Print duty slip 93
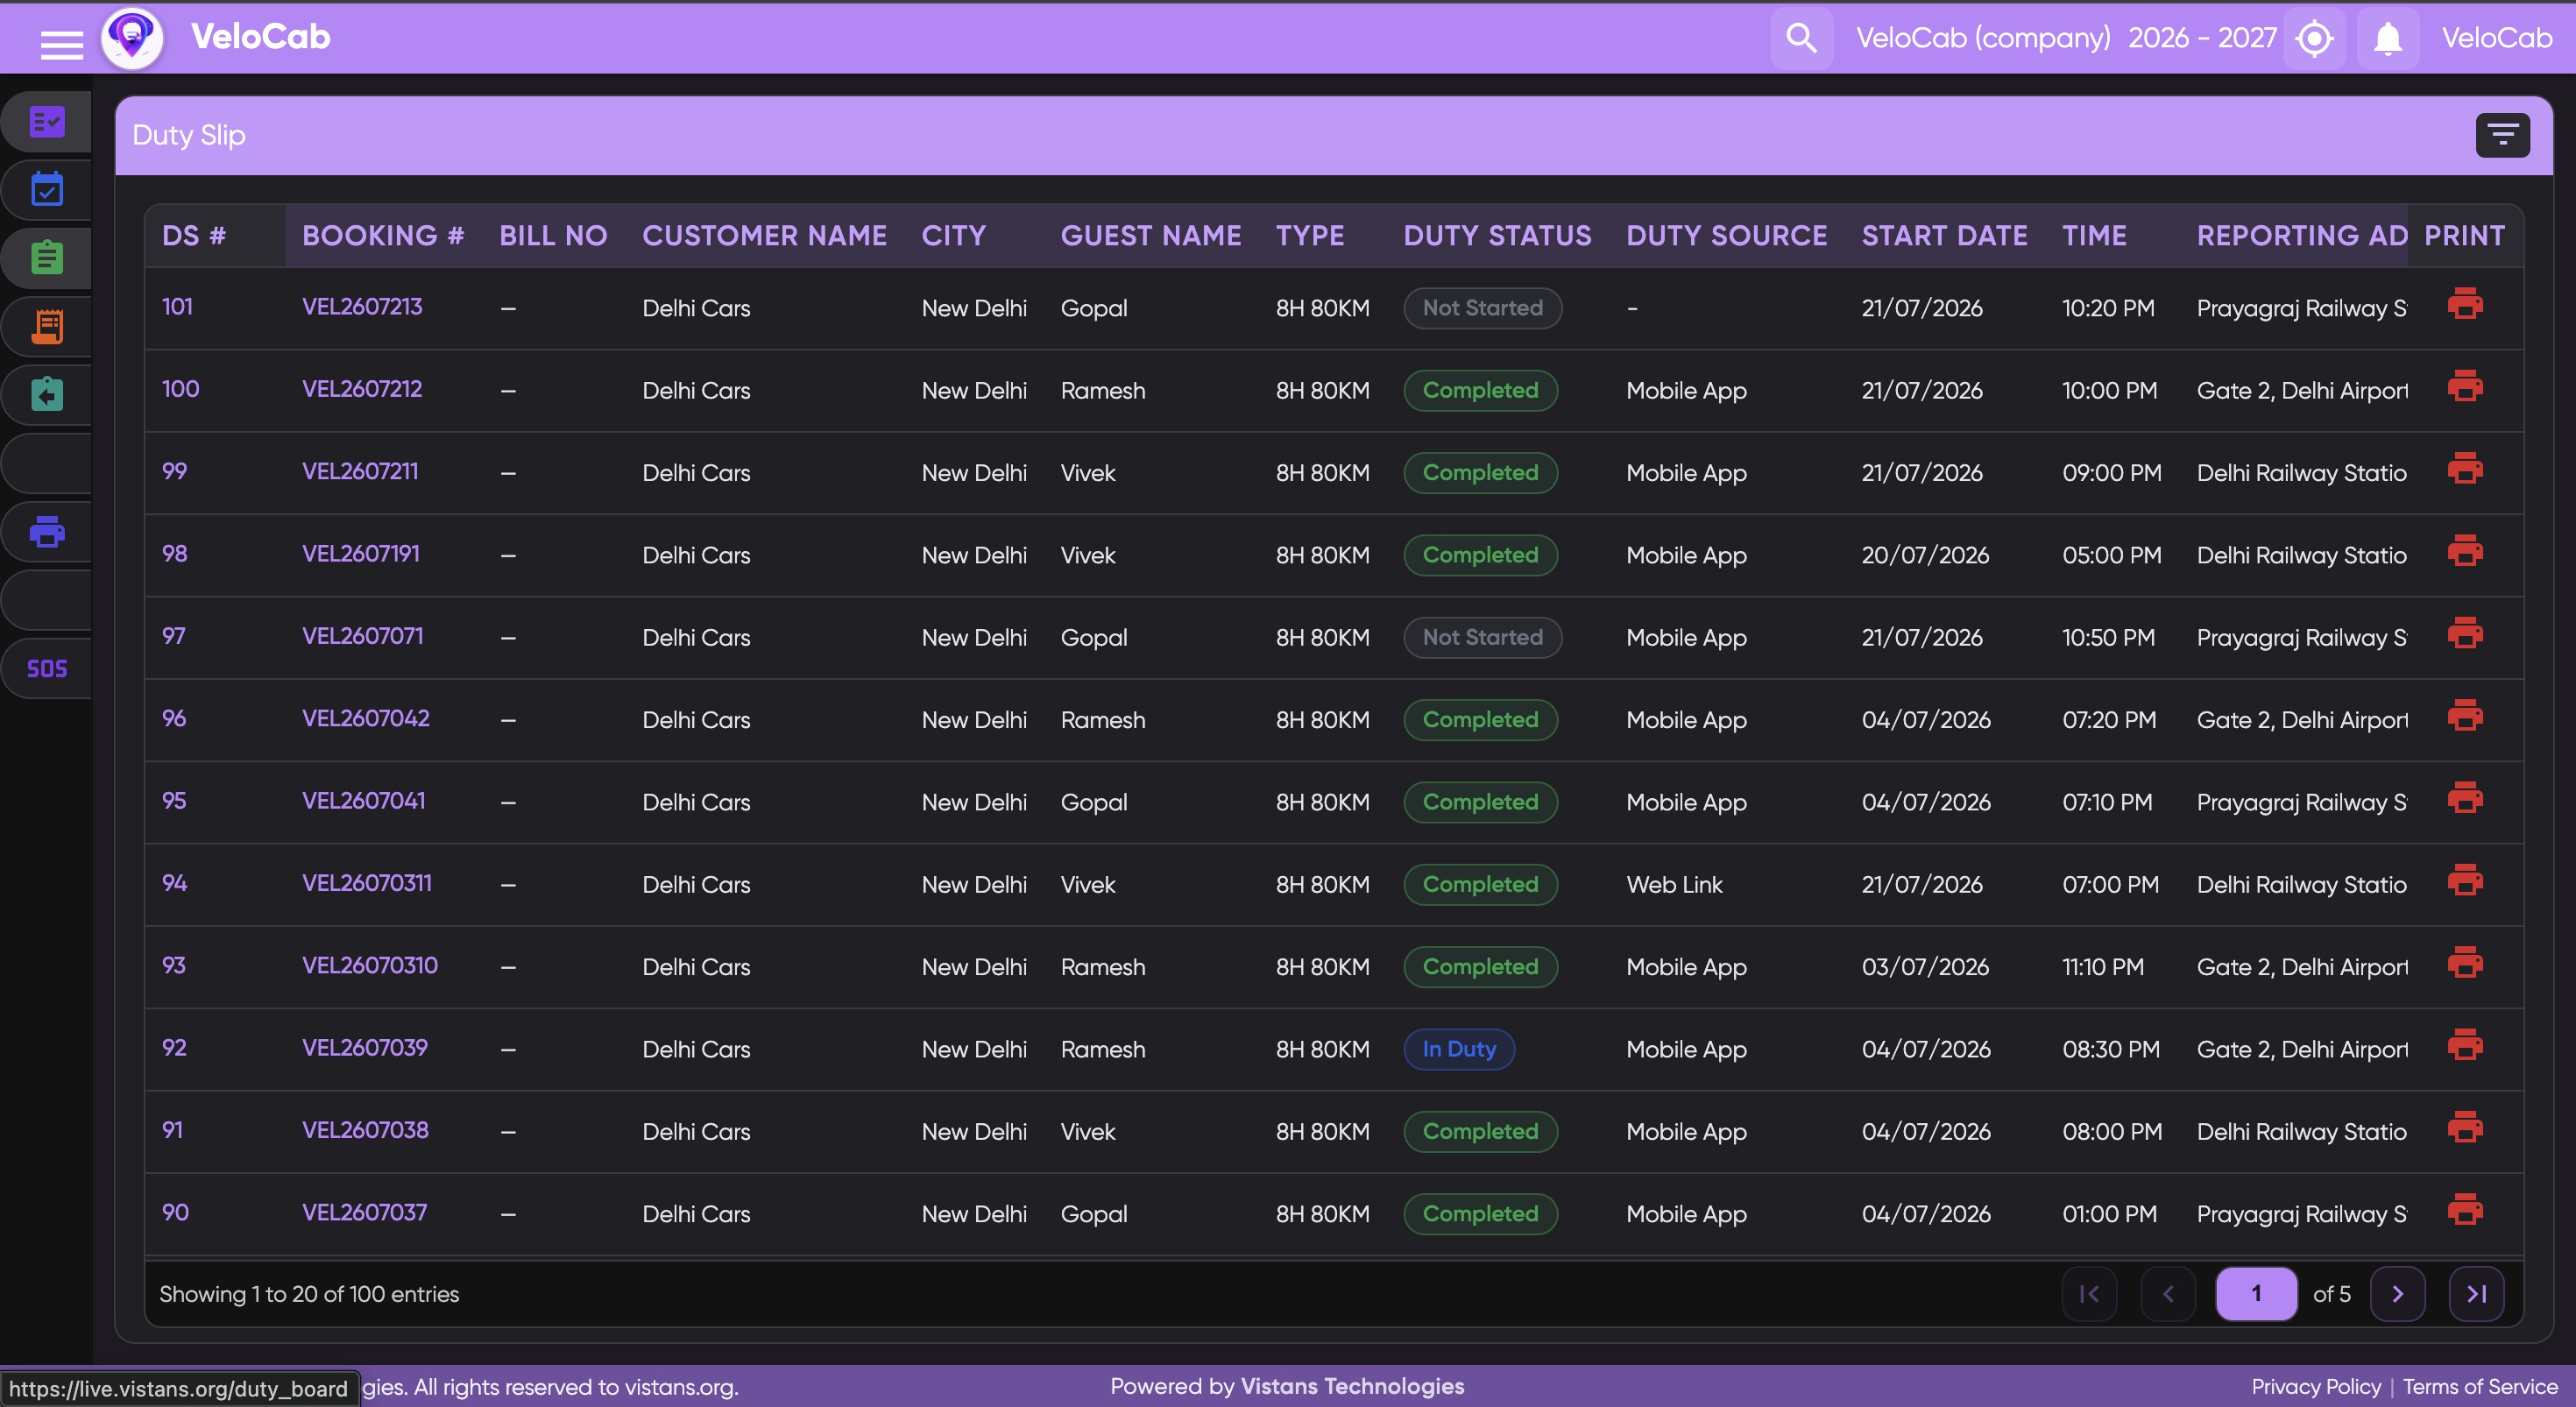 pos(2464,962)
